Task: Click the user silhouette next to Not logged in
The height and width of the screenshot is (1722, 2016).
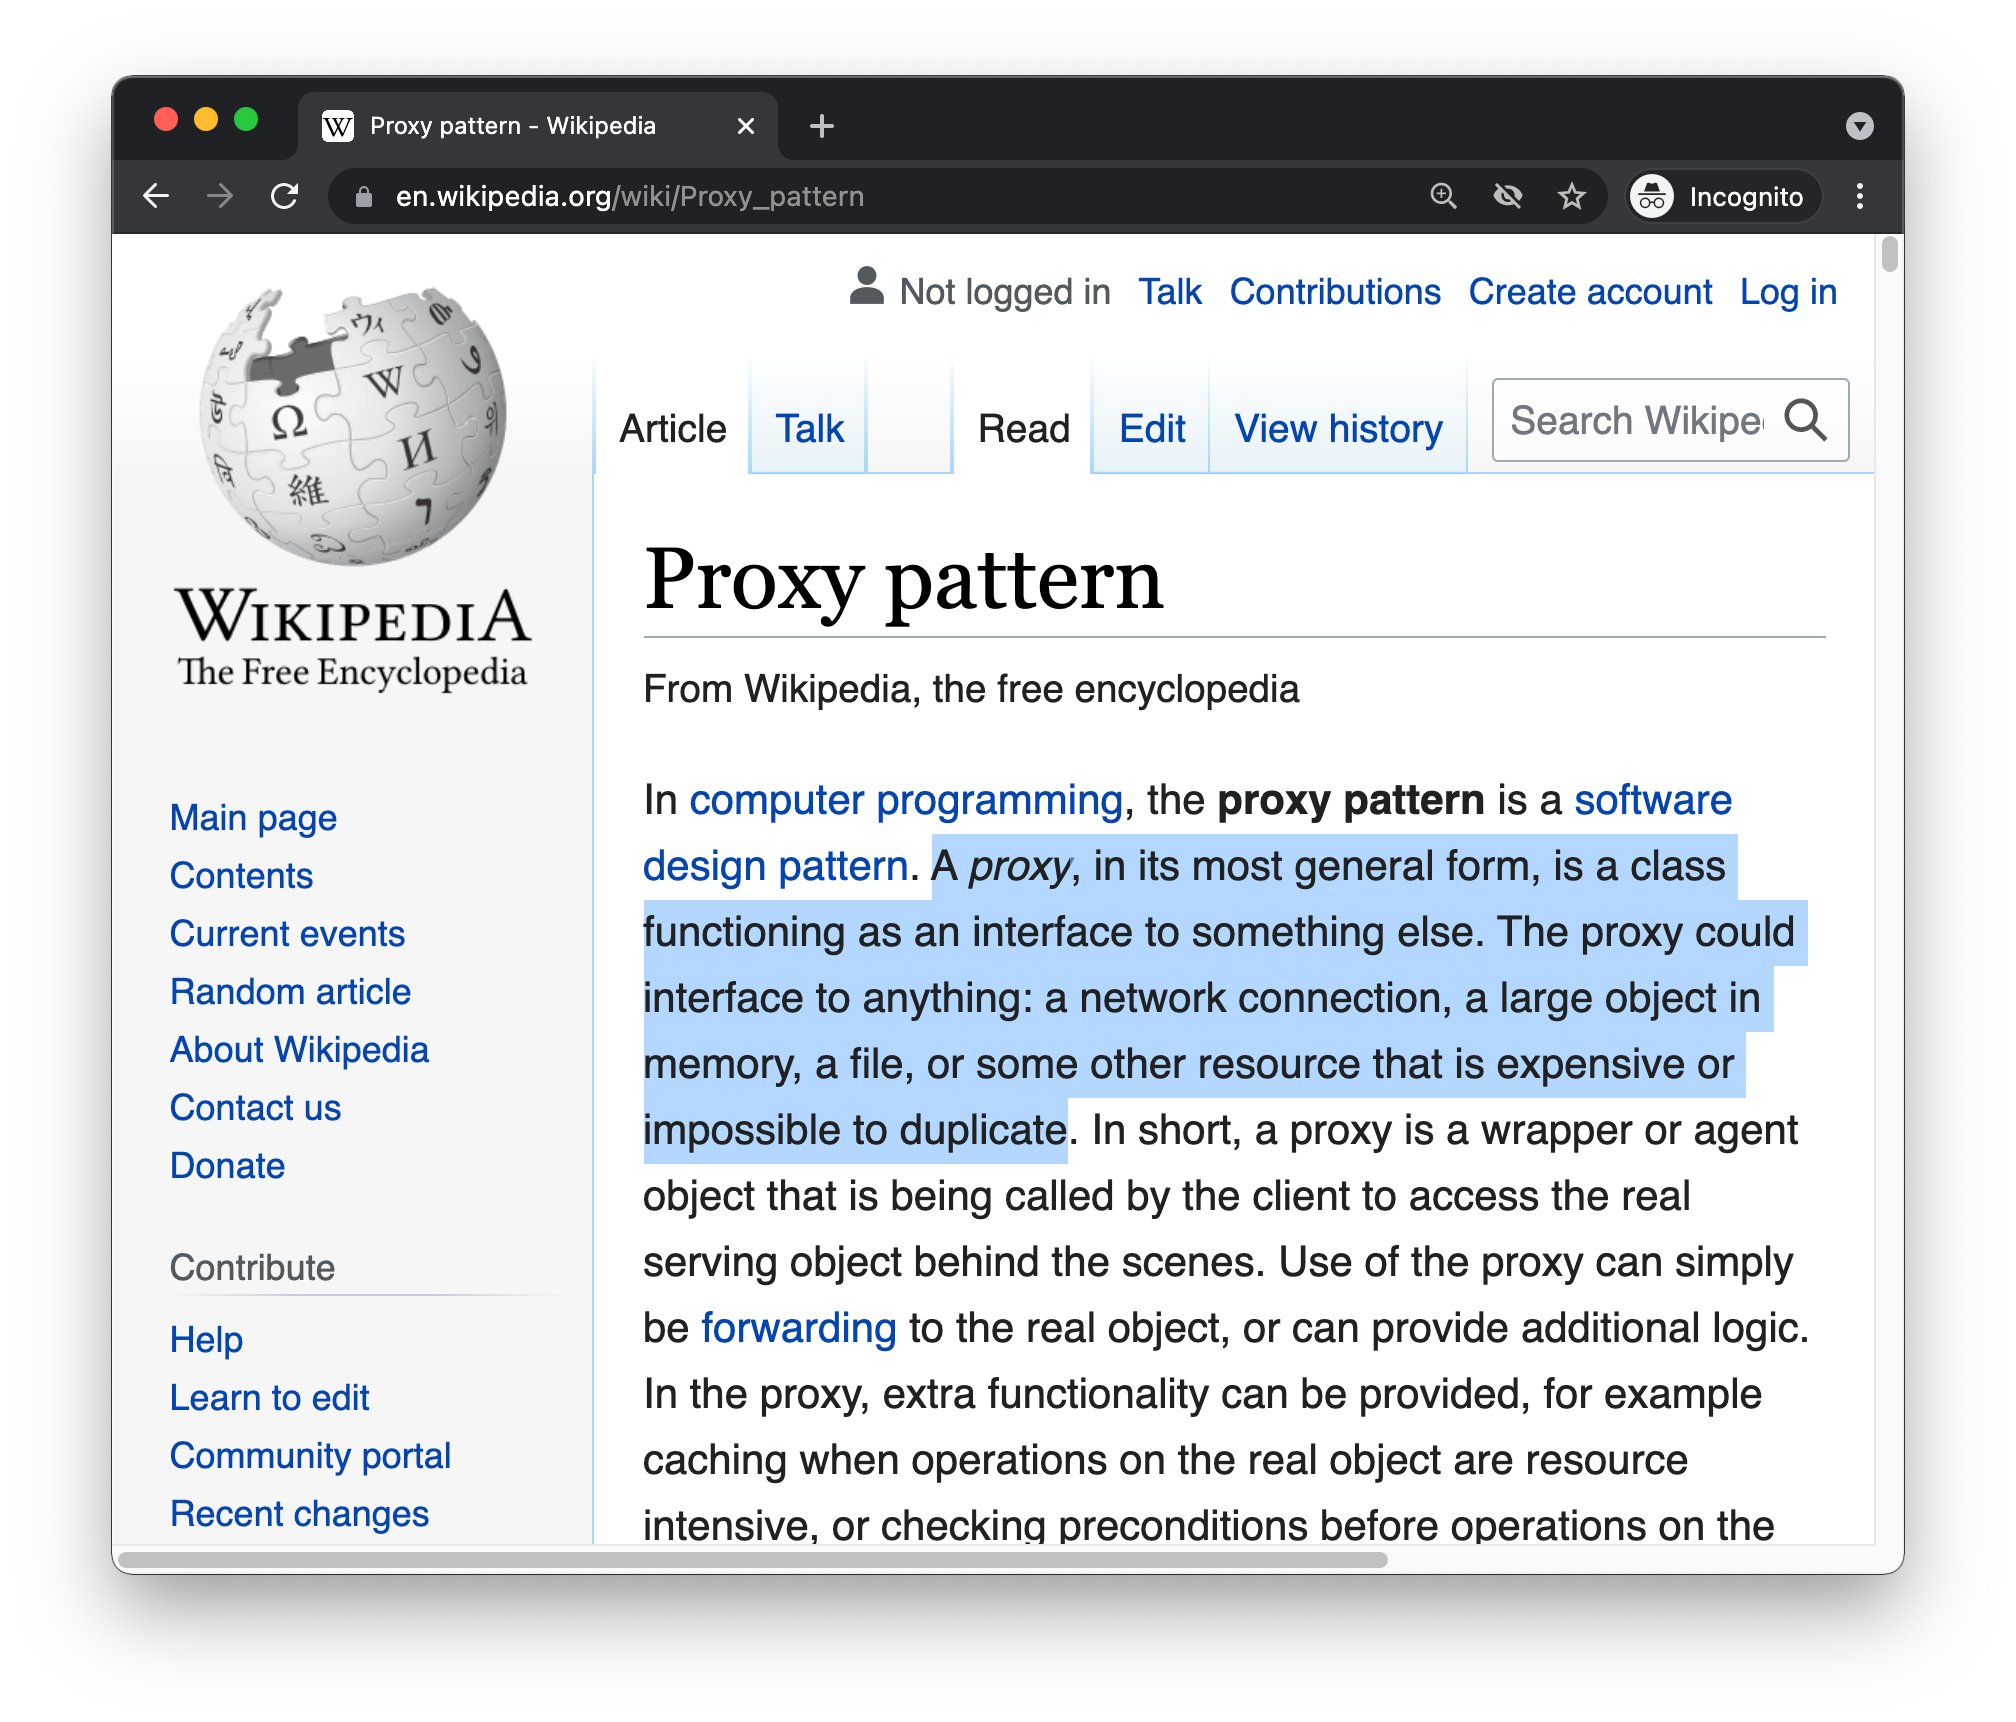Action: tap(866, 289)
